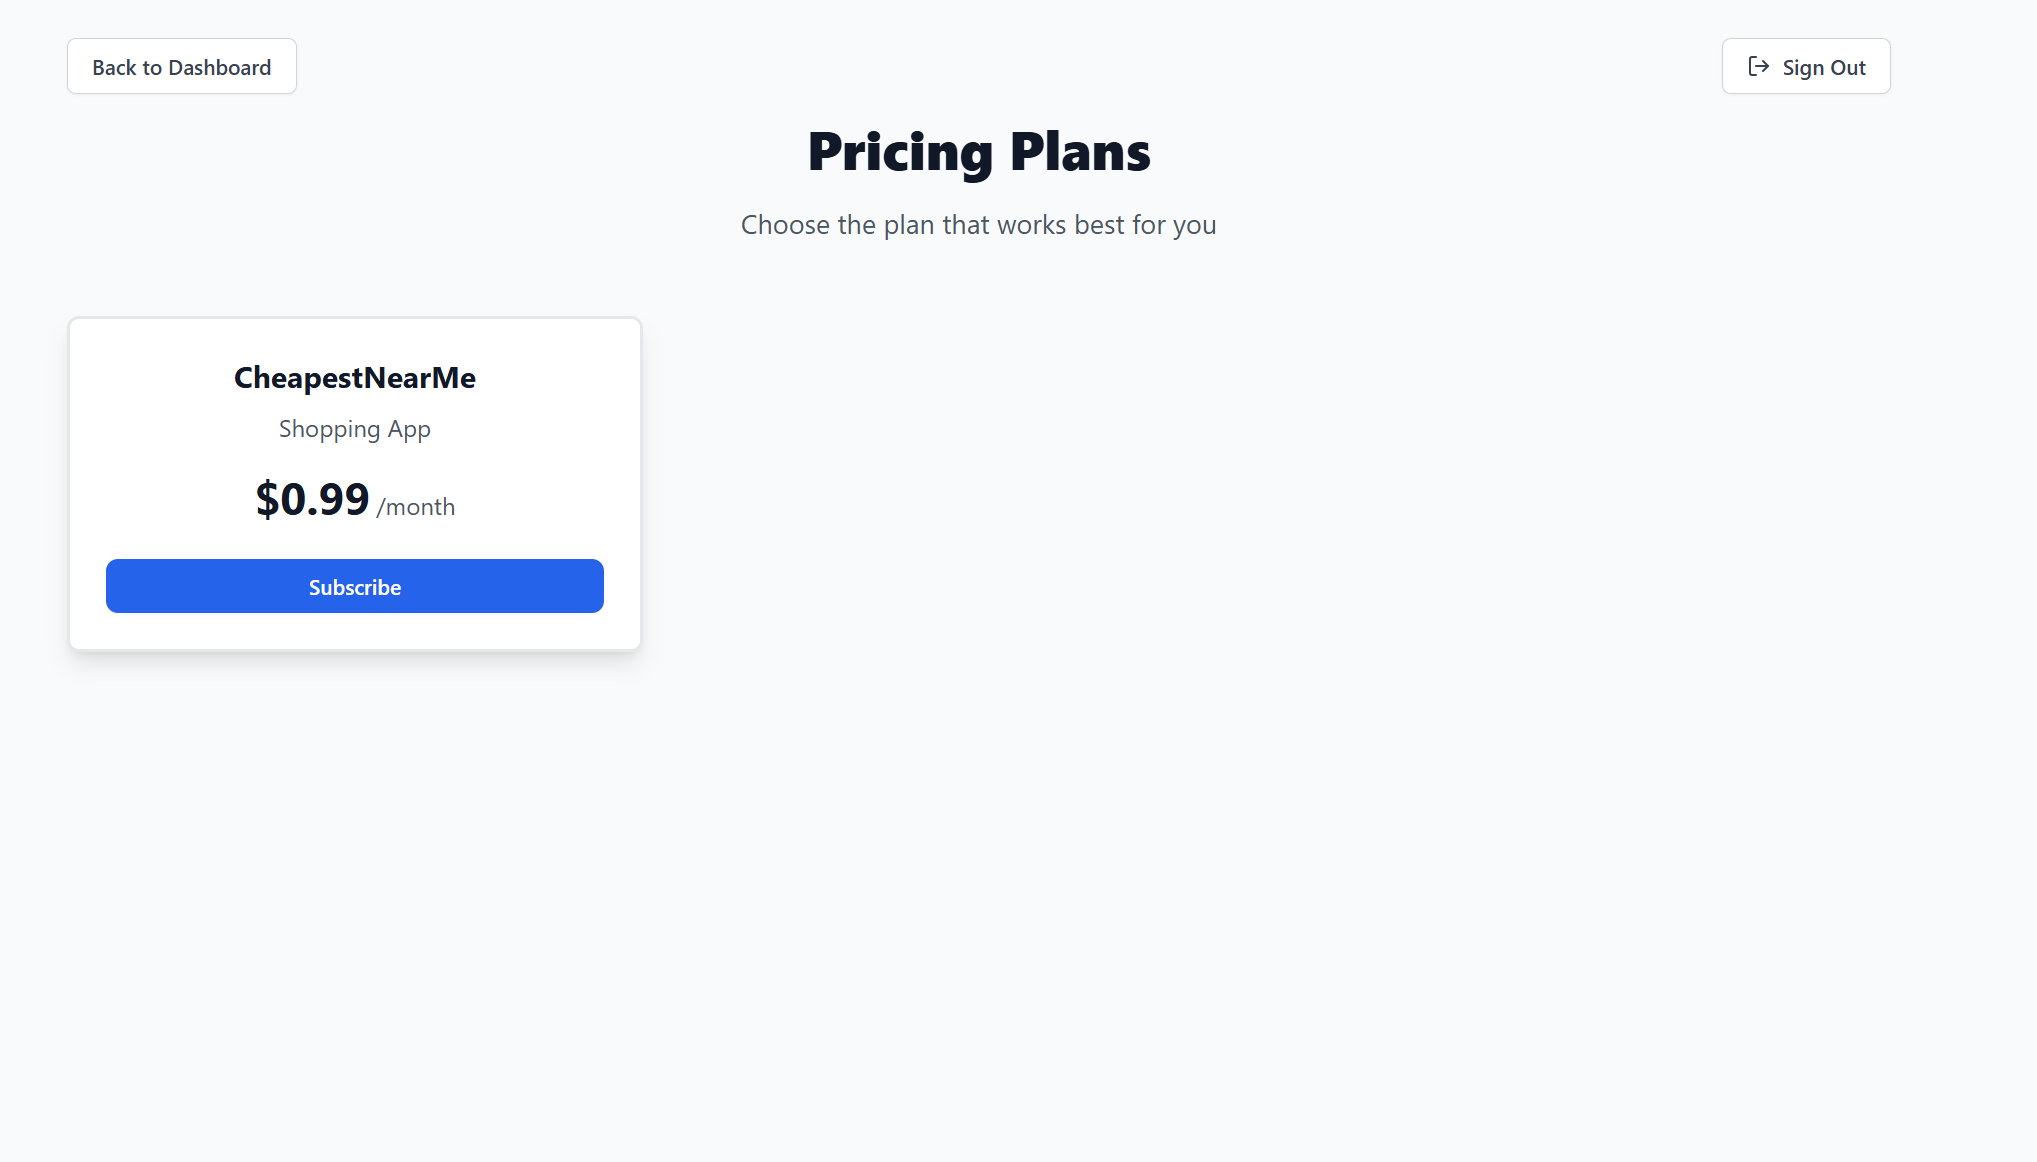Click the word "Out" in Sign Out
The width and height of the screenshot is (2037, 1162).
pos(1848,68)
